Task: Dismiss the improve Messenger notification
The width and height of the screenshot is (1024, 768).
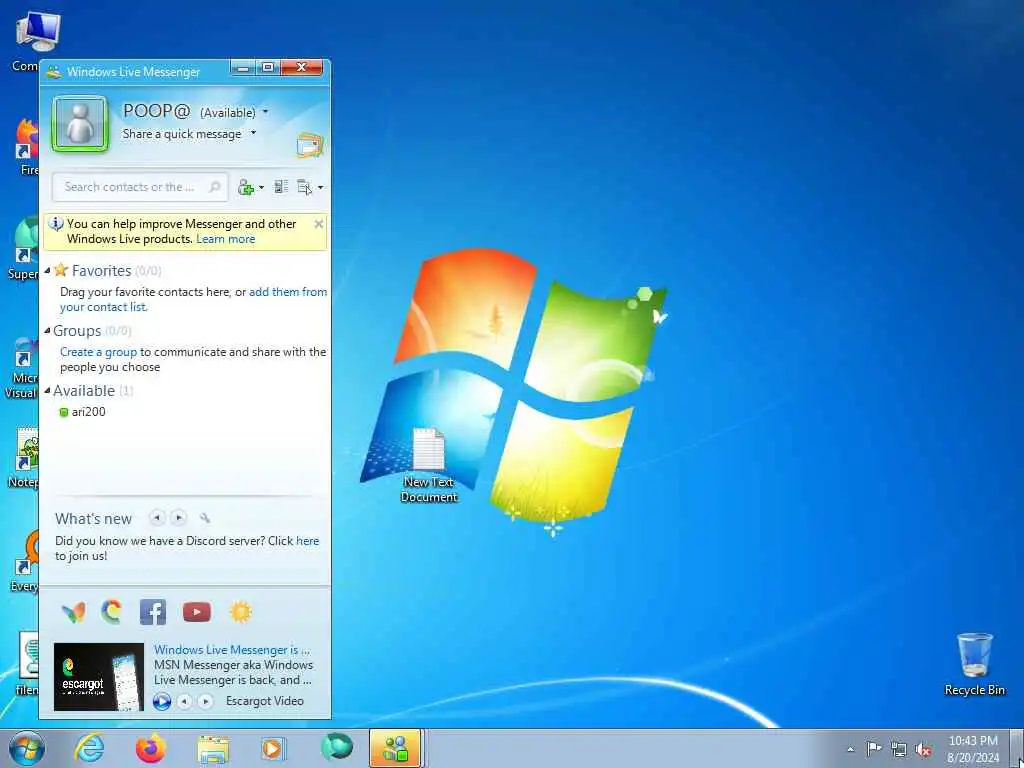Action: pyautogui.click(x=319, y=224)
